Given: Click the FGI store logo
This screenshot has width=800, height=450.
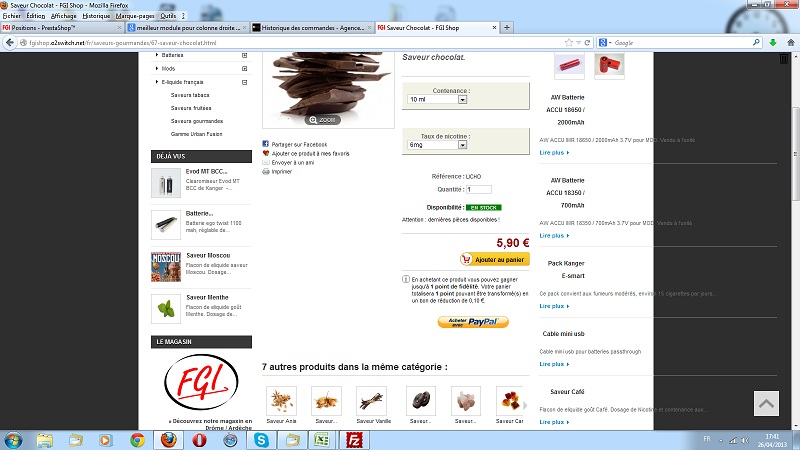Looking at the screenshot, I should pyautogui.click(x=201, y=382).
